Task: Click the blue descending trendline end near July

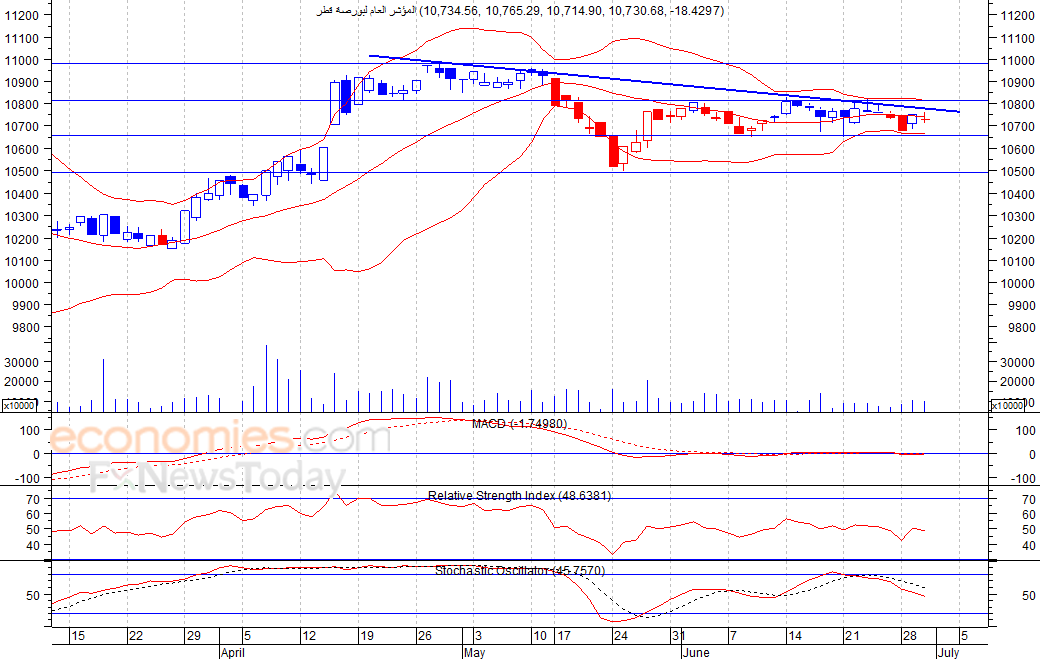Action: 957,111
